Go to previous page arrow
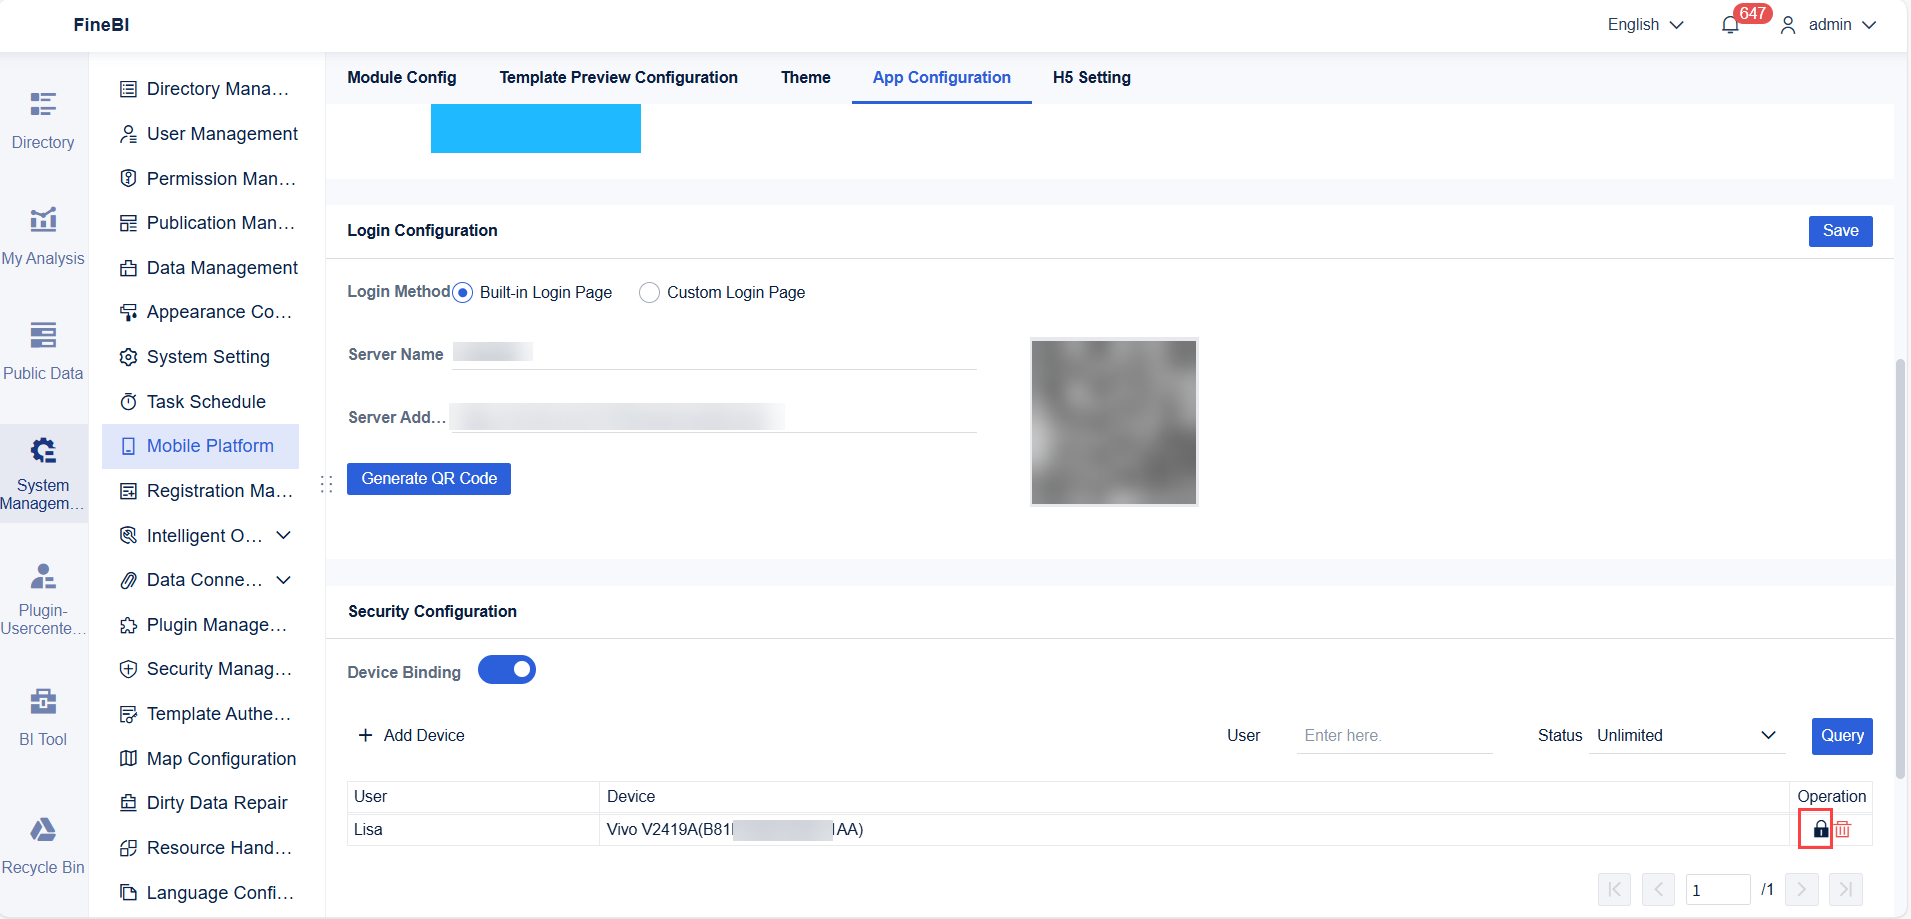The height and width of the screenshot is (919, 1911). tap(1658, 889)
